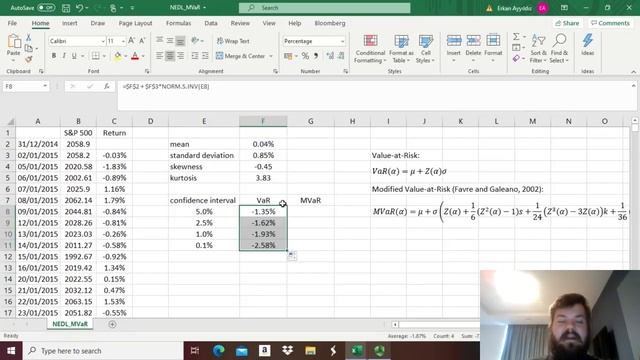Viewport: 640px width, 360px height.
Task: Click the Comments button
Action: tap(610, 23)
